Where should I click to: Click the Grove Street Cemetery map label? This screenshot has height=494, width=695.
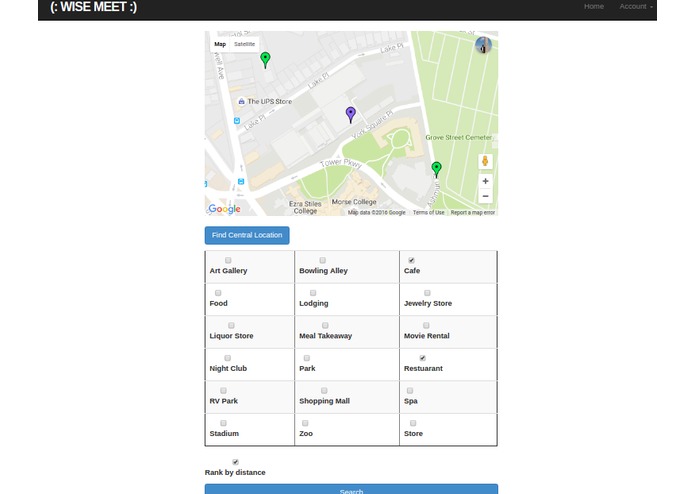pyautogui.click(x=459, y=137)
